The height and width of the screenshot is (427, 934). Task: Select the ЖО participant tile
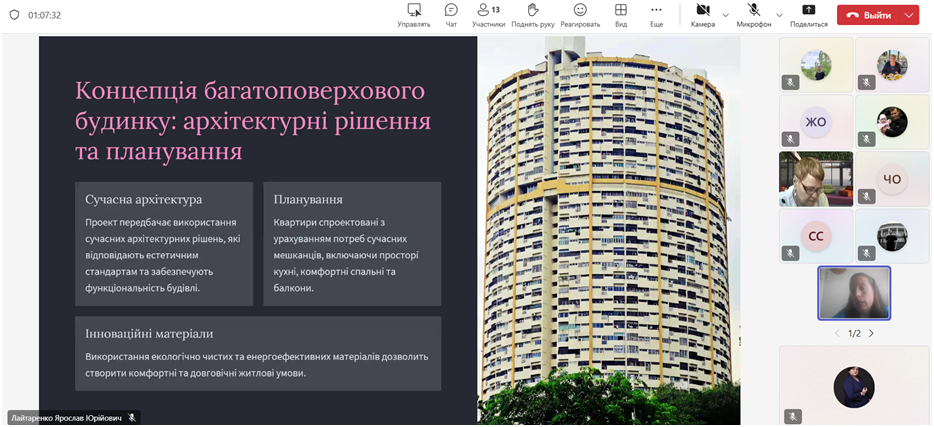pyautogui.click(x=816, y=122)
